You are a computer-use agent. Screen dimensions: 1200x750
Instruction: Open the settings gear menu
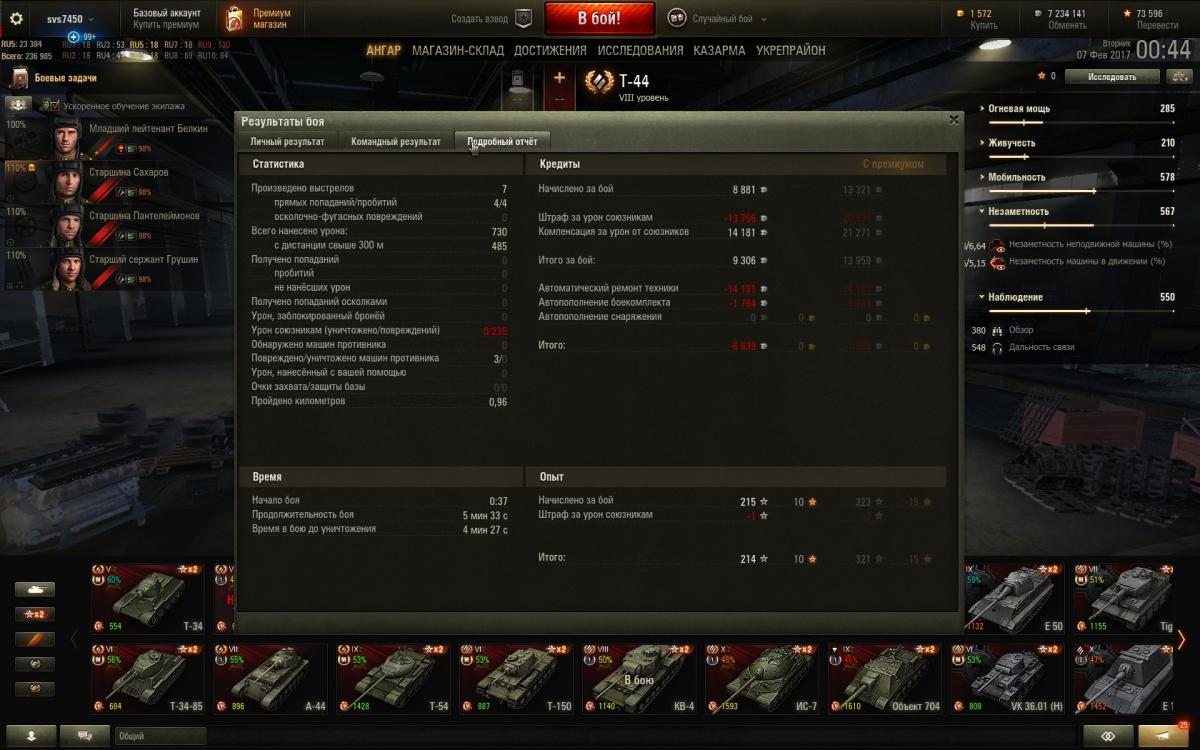click(x=16, y=19)
